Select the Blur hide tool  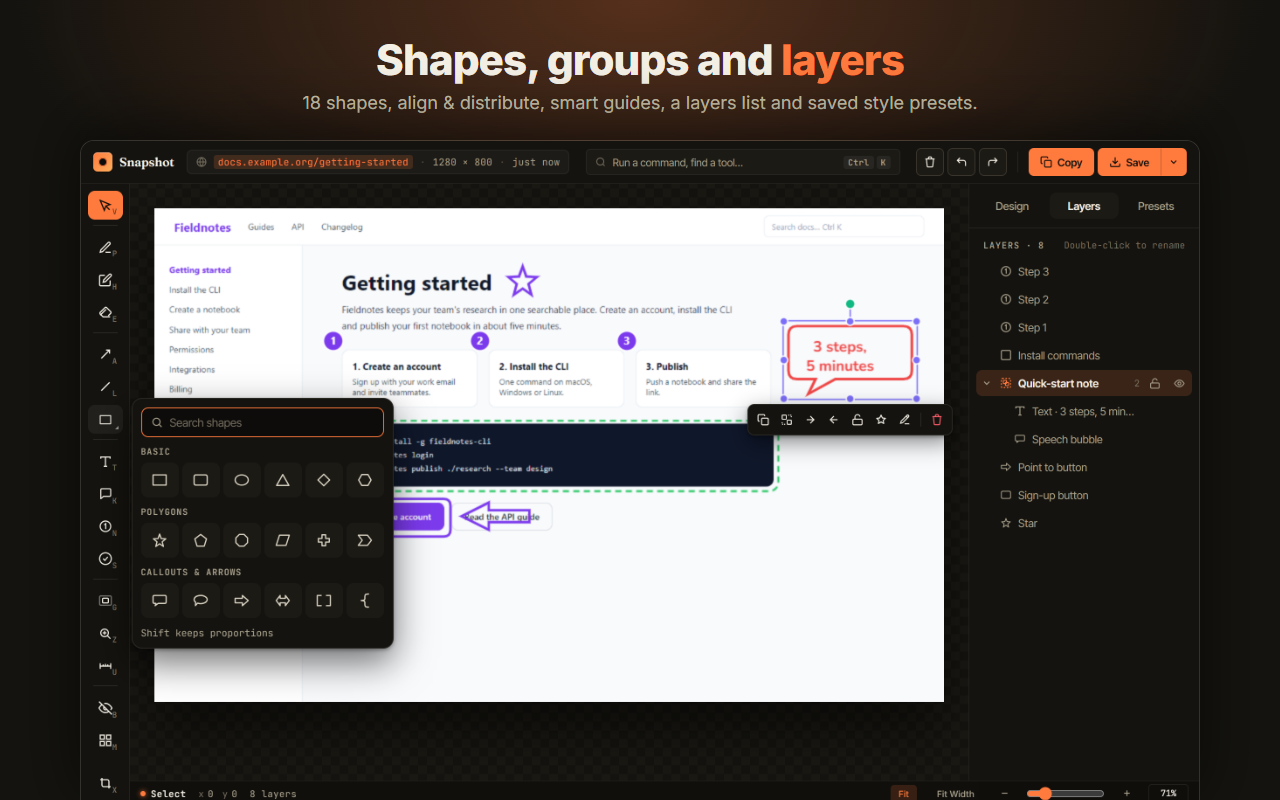tap(105, 708)
